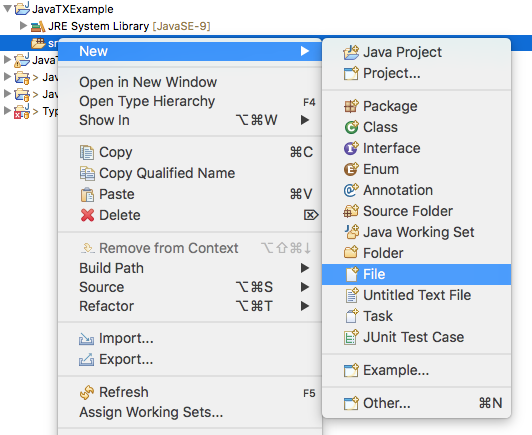The height and width of the screenshot is (435, 532).
Task: Click the "Java Working Set" label
Action: click(x=419, y=232)
